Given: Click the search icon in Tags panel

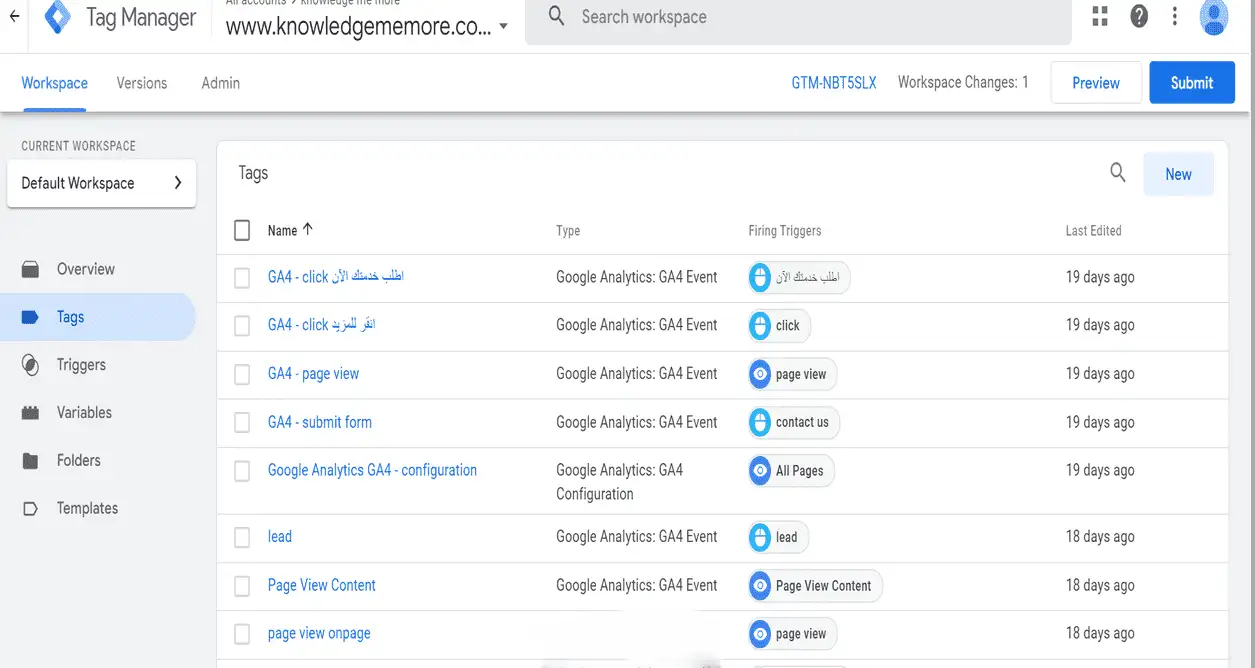Looking at the screenshot, I should (x=1118, y=173).
